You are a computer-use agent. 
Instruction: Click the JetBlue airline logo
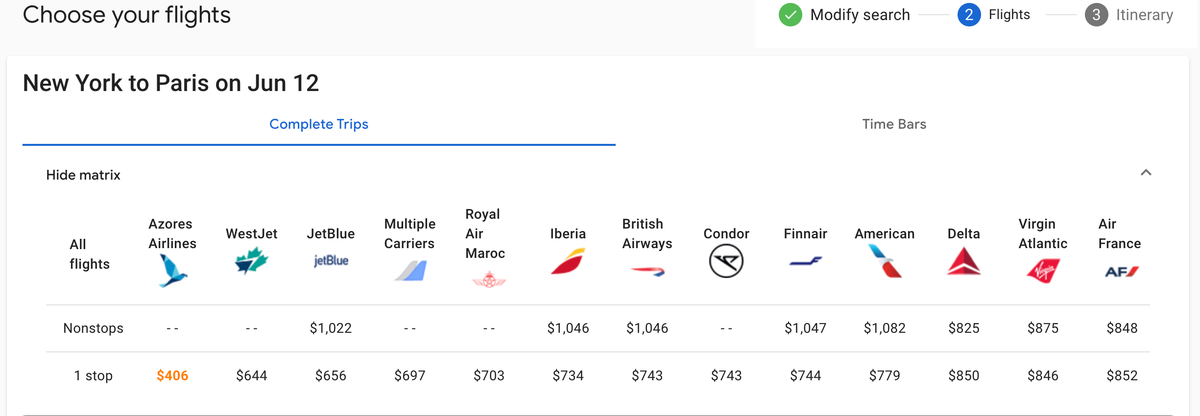330,260
